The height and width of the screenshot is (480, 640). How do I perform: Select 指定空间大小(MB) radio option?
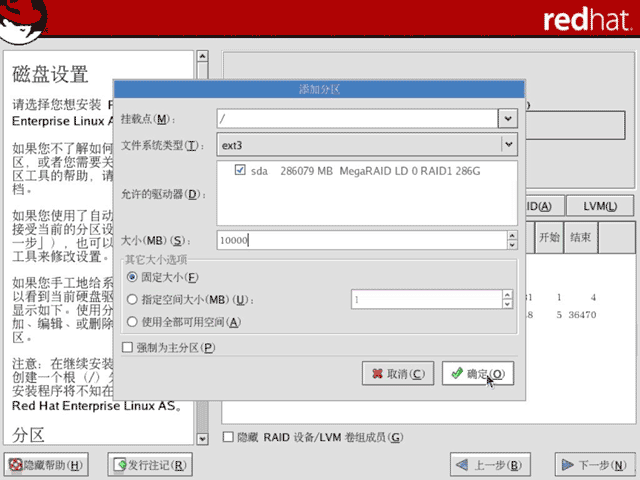coord(132,300)
